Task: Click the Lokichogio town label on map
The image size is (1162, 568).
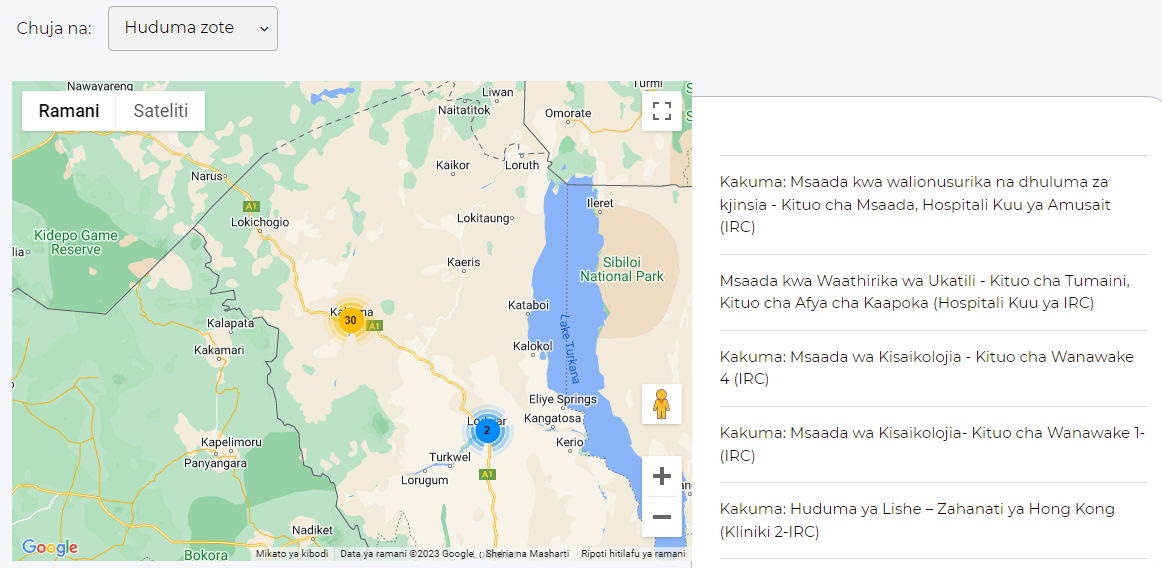Action: (260, 222)
